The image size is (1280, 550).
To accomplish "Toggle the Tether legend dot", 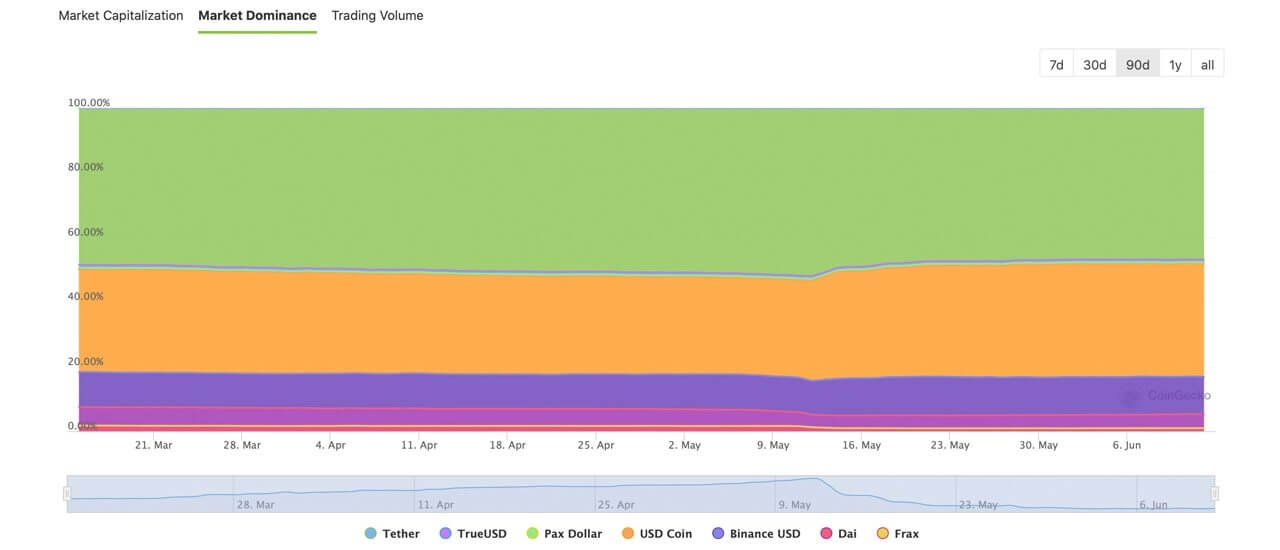I will pos(371,534).
